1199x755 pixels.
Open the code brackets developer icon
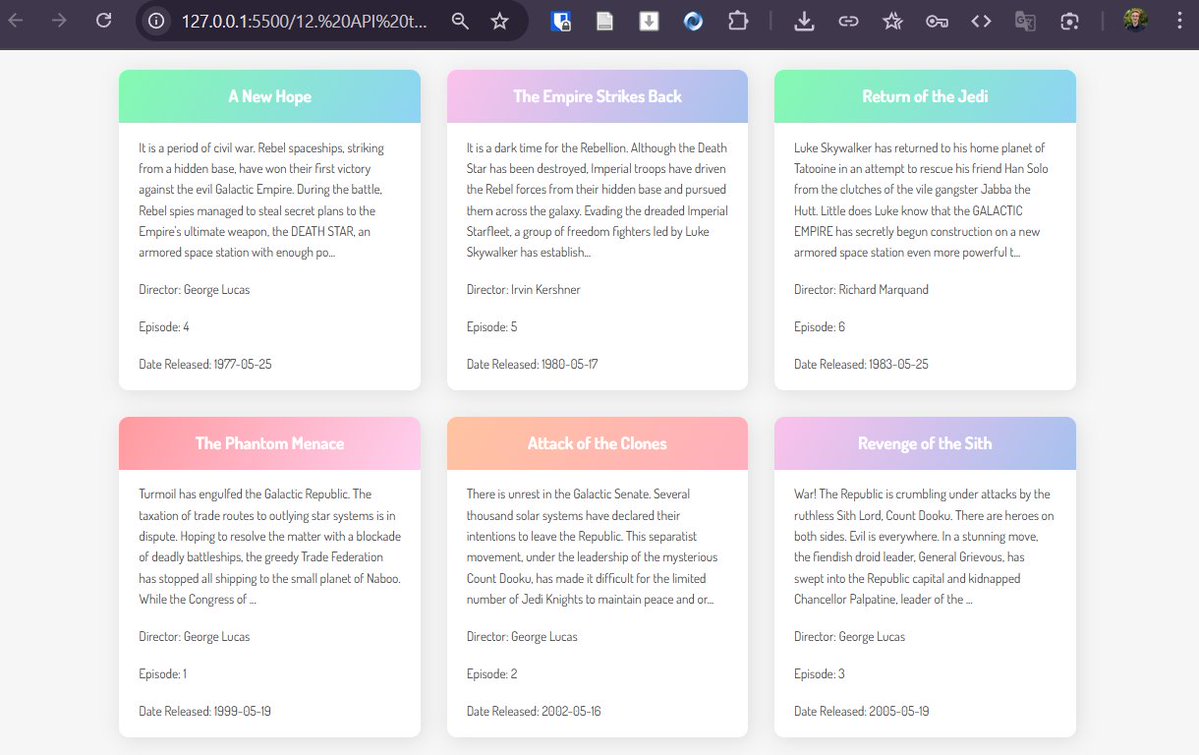pyautogui.click(x=981, y=21)
